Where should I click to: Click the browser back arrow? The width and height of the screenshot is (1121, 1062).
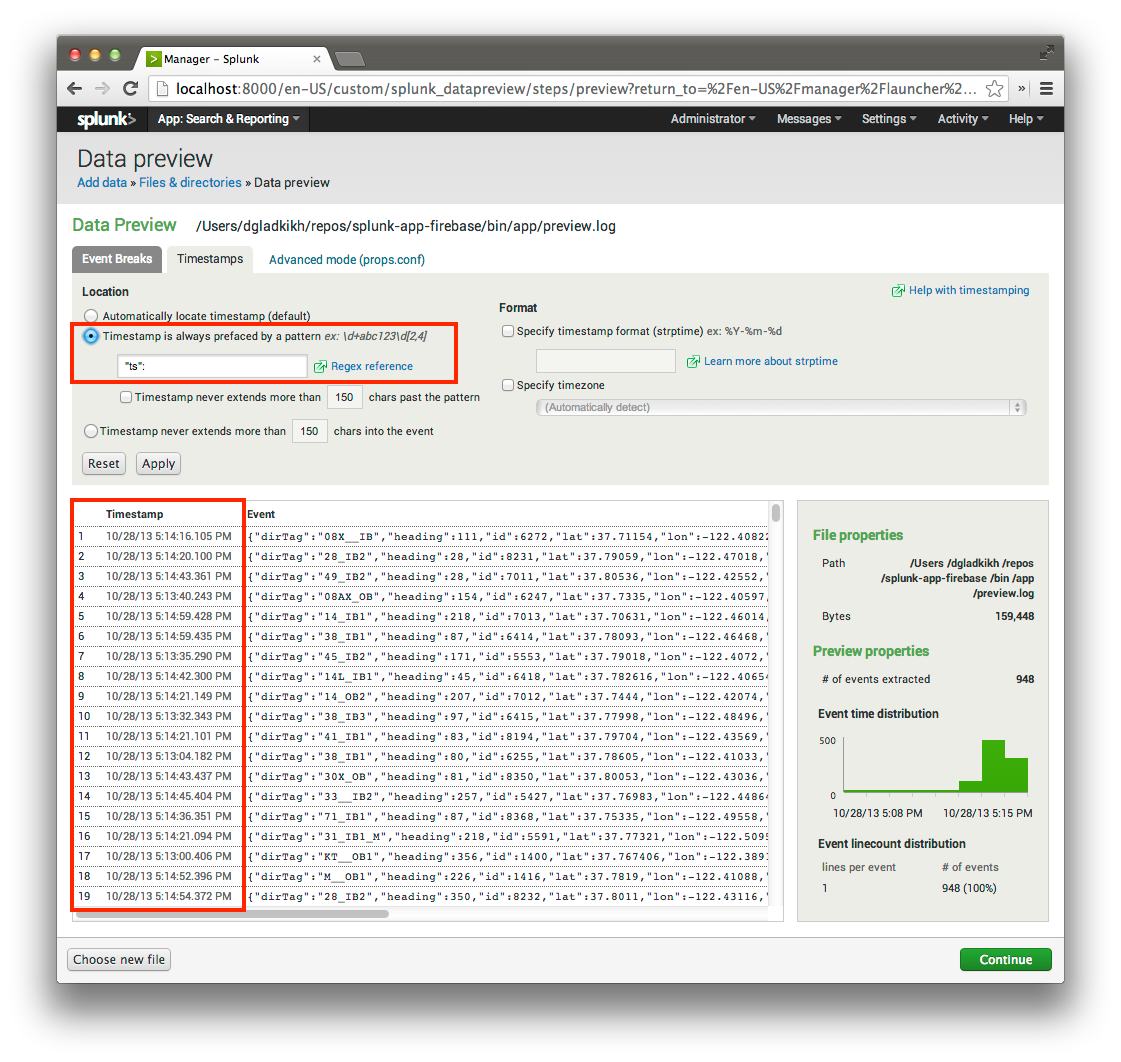(x=74, y=89)
